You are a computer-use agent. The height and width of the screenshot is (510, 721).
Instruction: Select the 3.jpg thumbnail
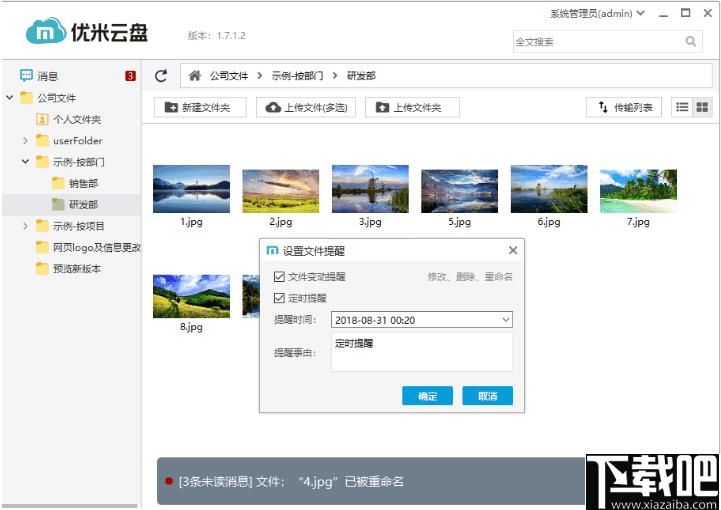pyautogui.click(x=370, y=189)
